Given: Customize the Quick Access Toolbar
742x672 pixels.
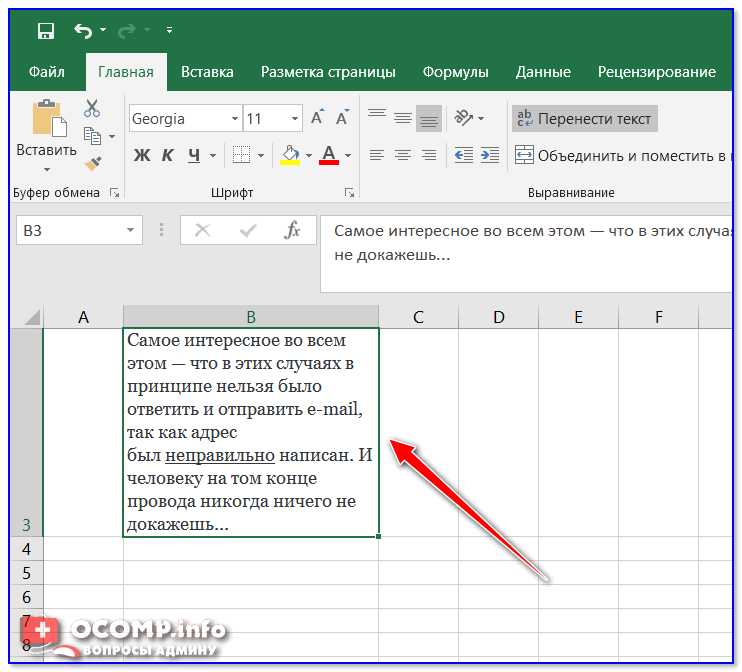Looking at the screenshot, I should (169, 31).
